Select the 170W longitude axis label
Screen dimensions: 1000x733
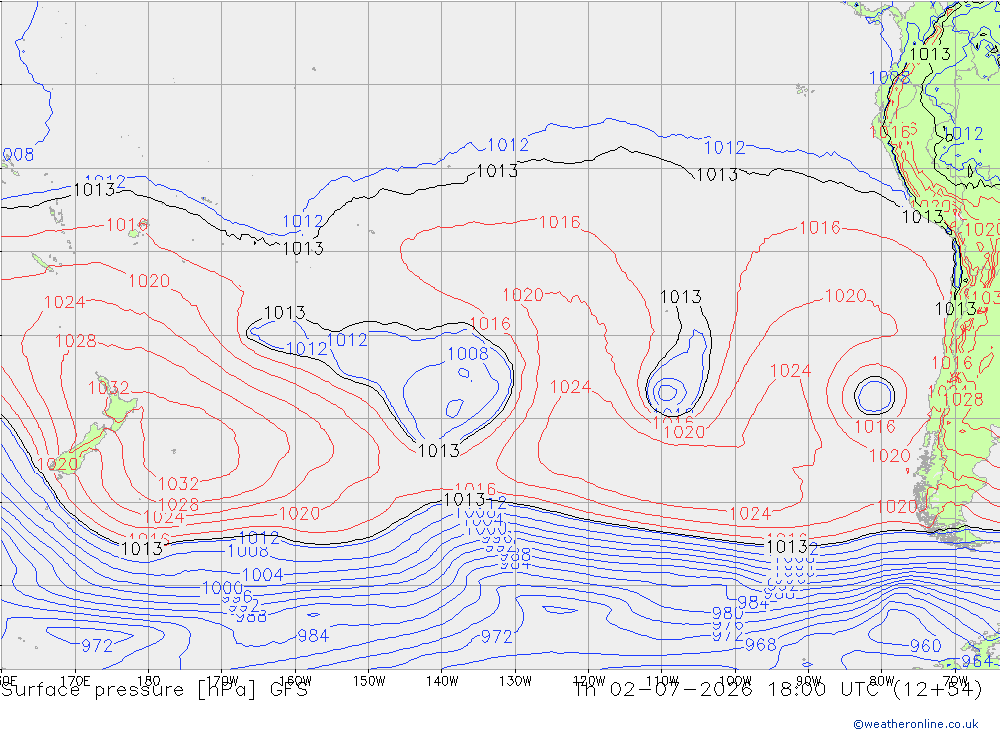pyautogui.click(x=222, y=681)
